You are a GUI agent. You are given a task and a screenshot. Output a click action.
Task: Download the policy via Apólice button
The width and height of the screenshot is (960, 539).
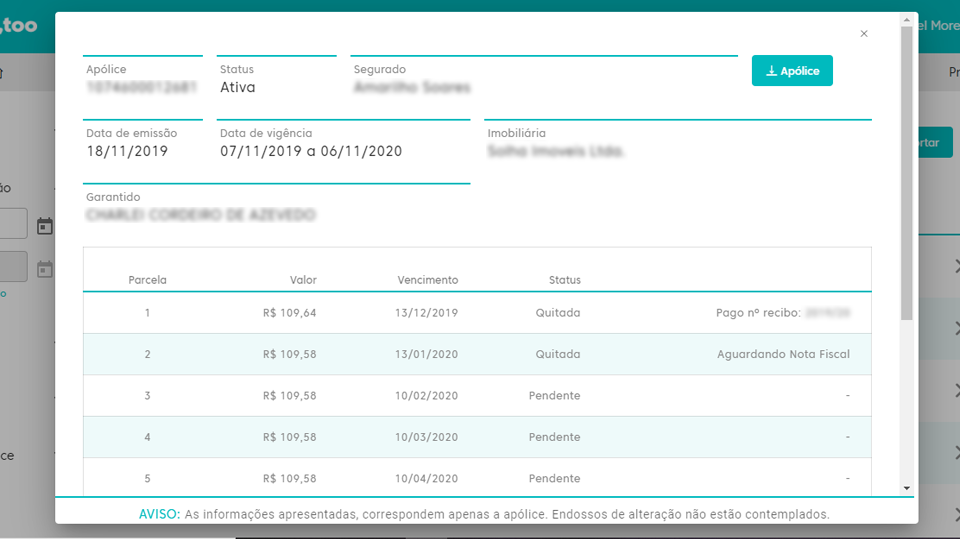click(792, 71)
